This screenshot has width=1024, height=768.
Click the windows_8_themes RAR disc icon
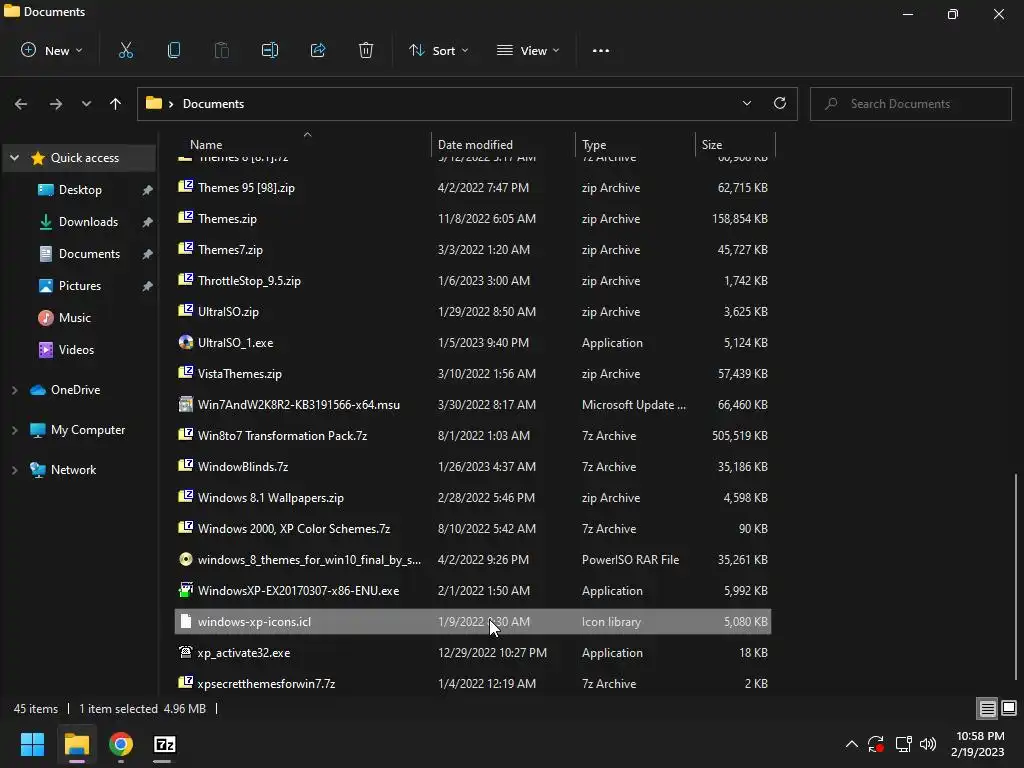tap(185, 559)
